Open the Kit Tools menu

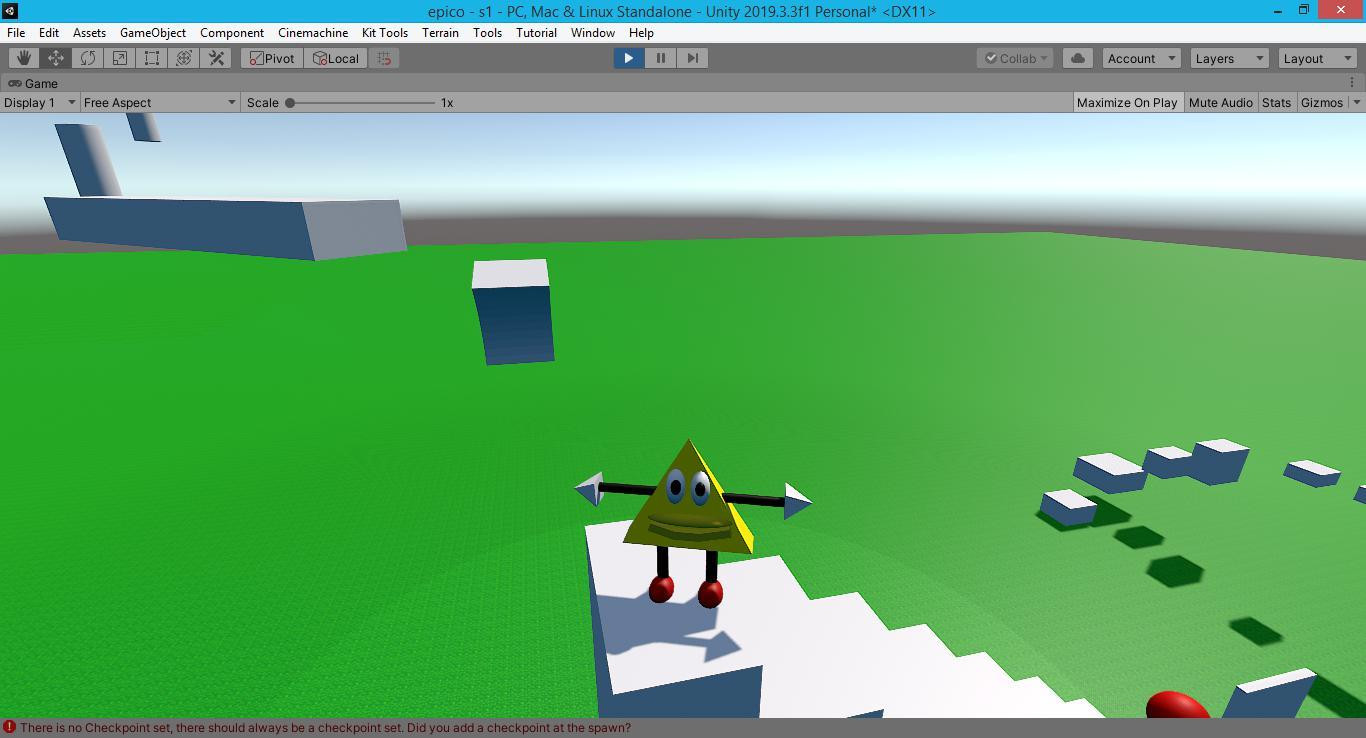point(385,32)
